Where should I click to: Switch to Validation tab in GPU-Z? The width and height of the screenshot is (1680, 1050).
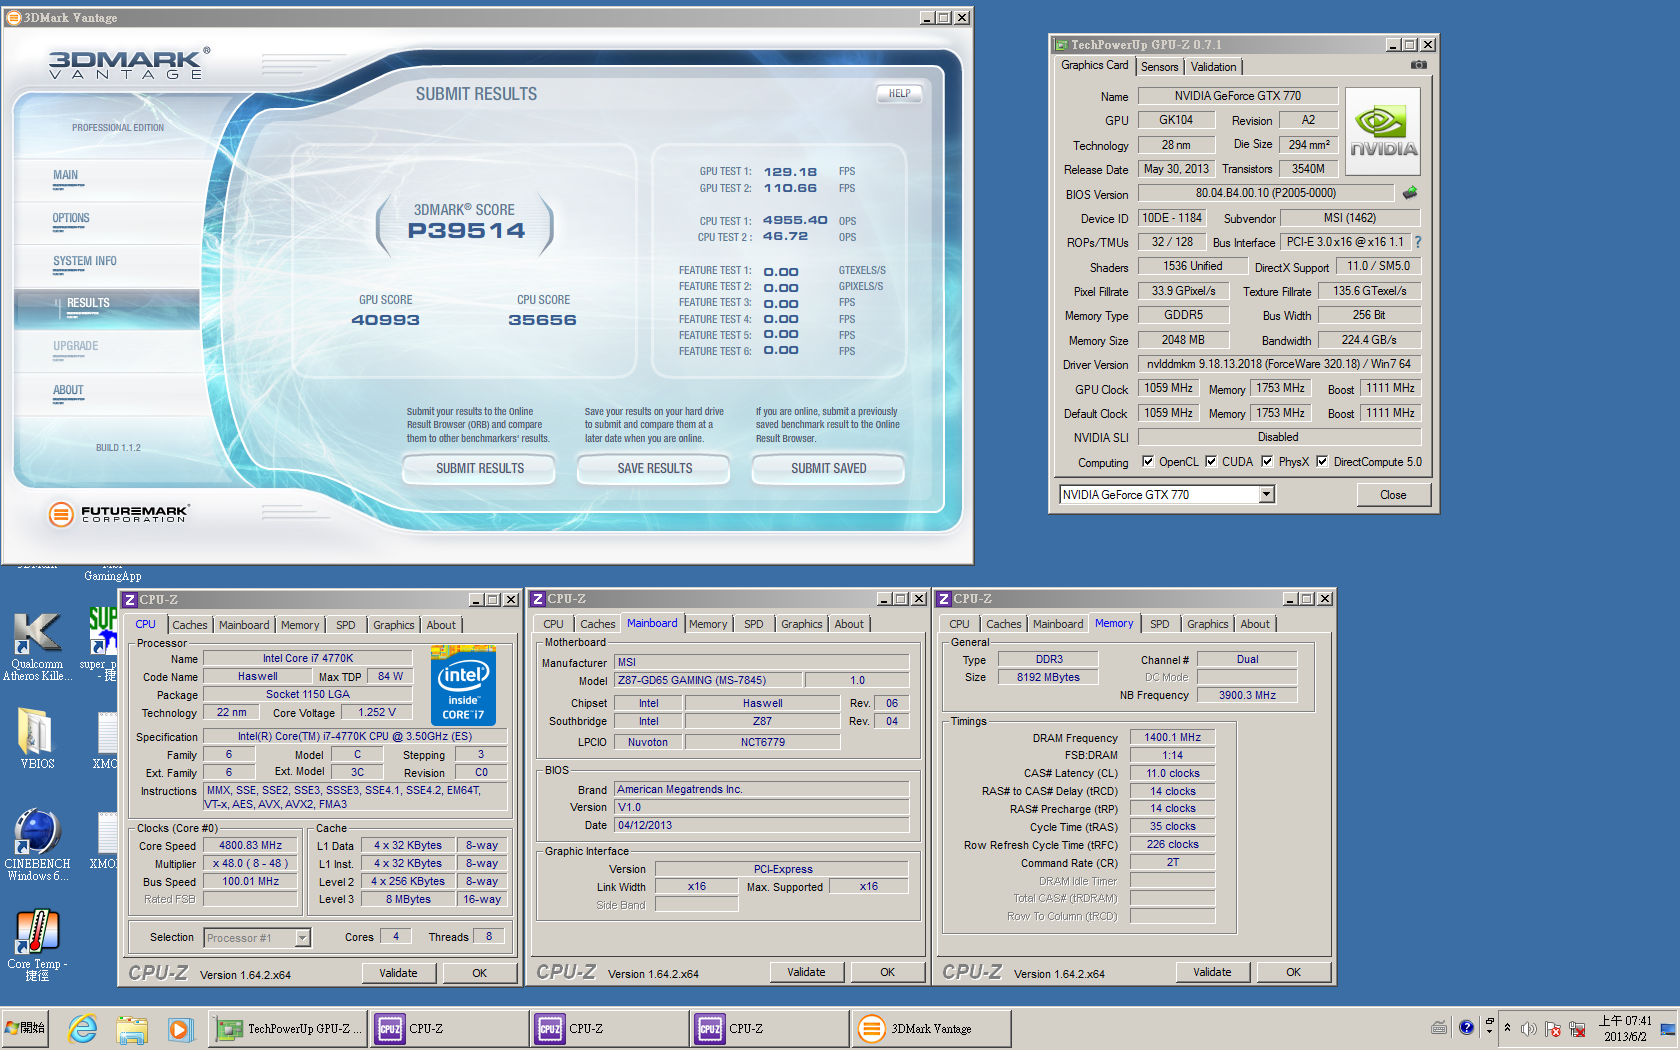tap(1213, 67)
